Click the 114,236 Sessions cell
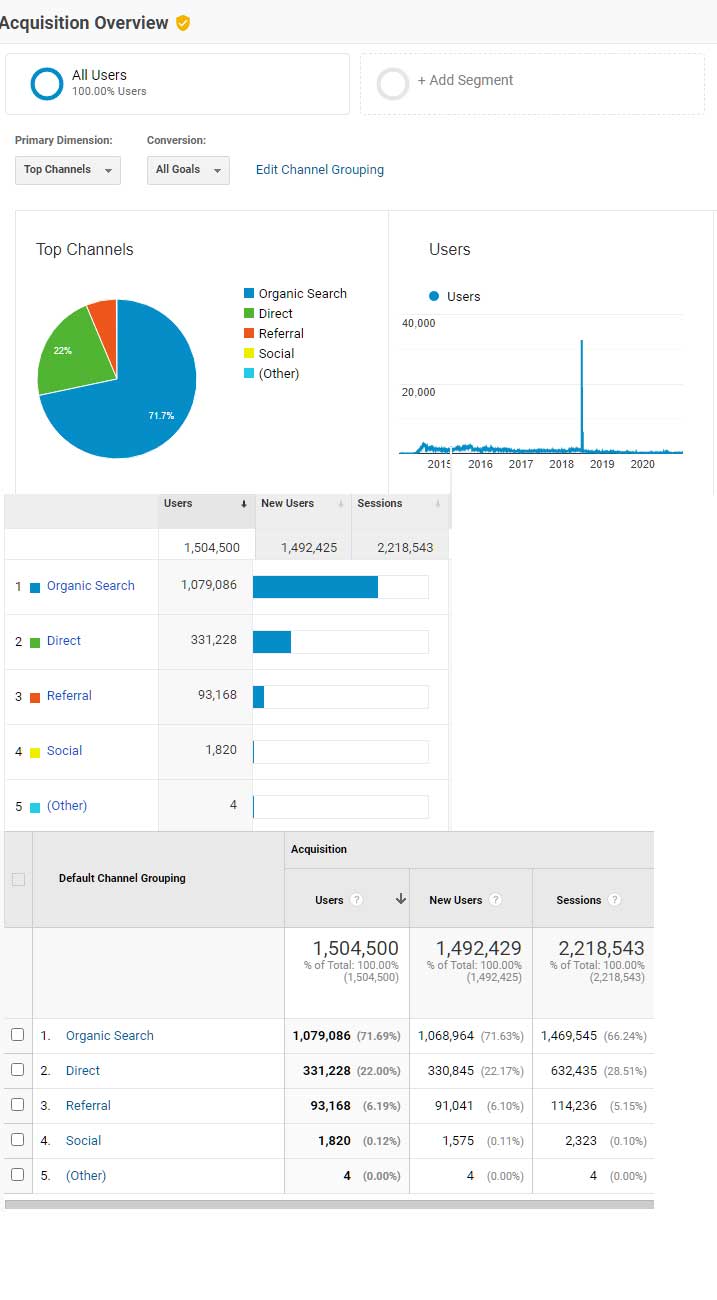Image resolution: width=717 pixels, height=1300 pixels. point(574,1106)
